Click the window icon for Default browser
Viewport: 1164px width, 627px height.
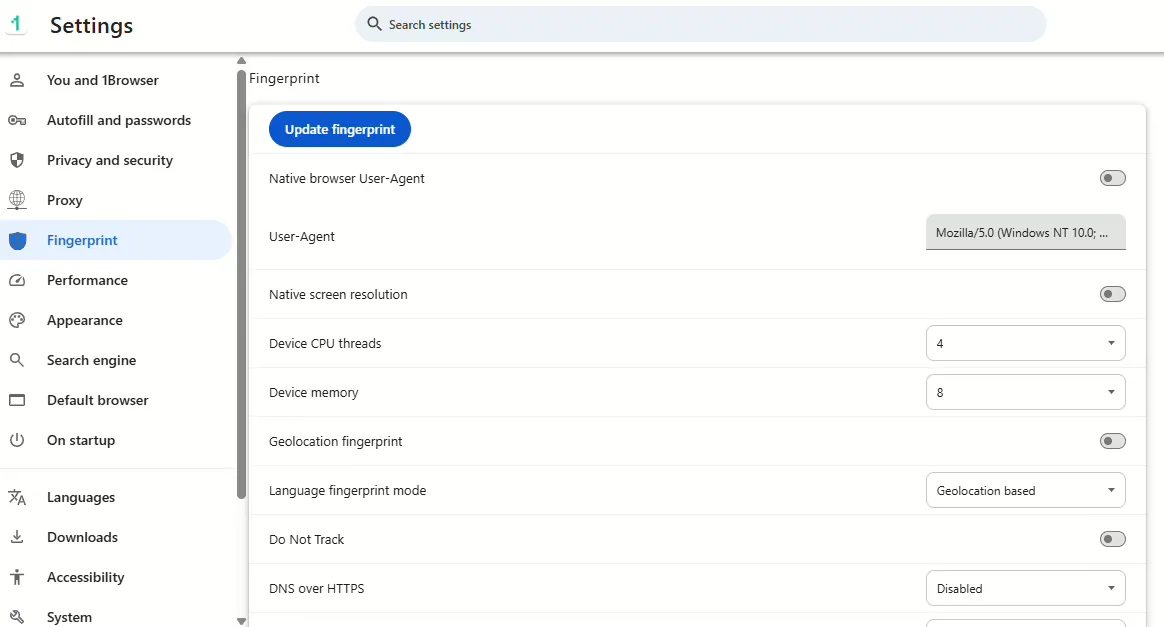(x=17, y=400)
